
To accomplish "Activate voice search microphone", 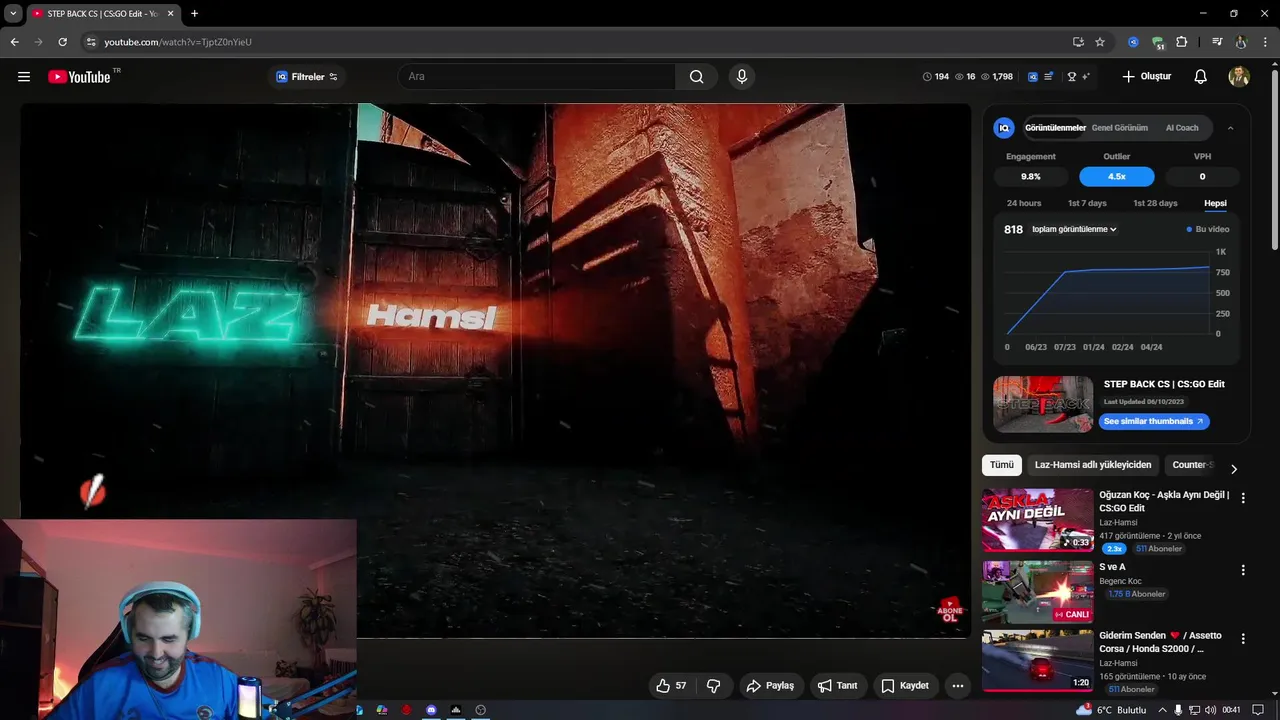I will 741,77.
